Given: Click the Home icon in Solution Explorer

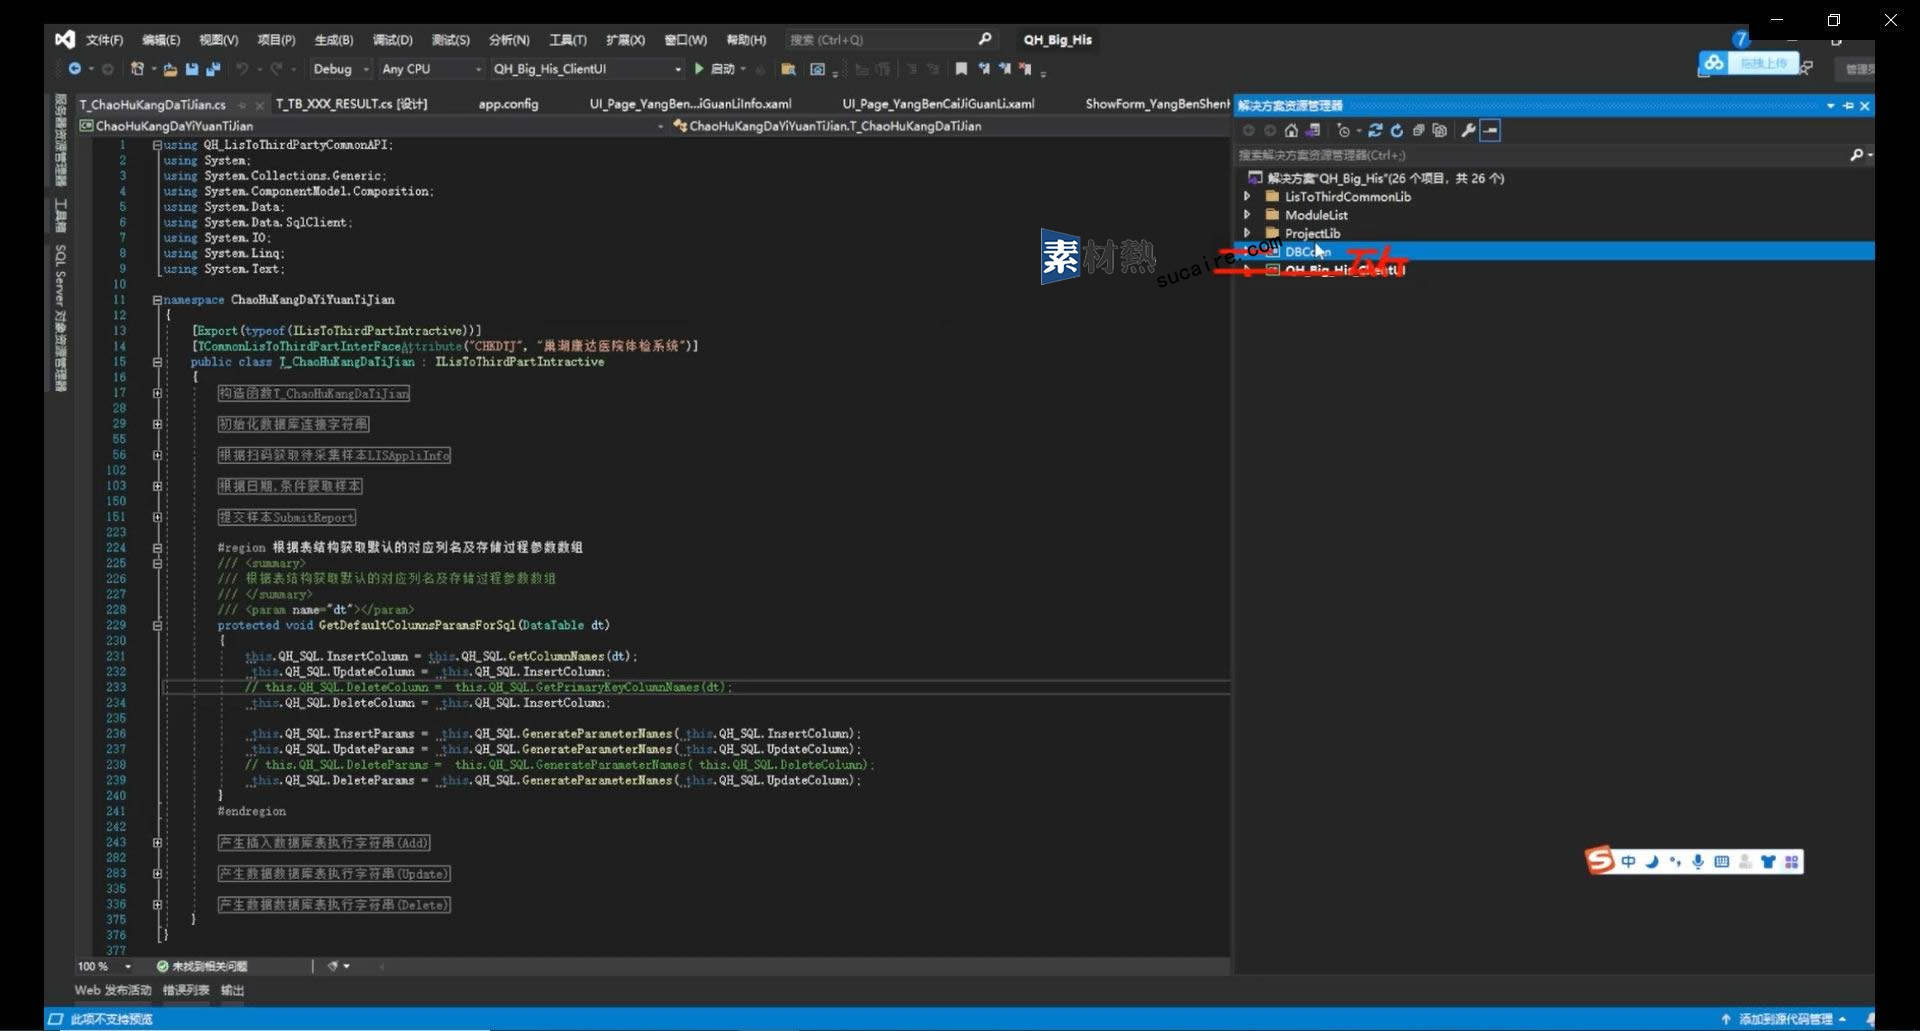Looking at the screenshot, I should pyautogui.click(x=1291, y=131).
